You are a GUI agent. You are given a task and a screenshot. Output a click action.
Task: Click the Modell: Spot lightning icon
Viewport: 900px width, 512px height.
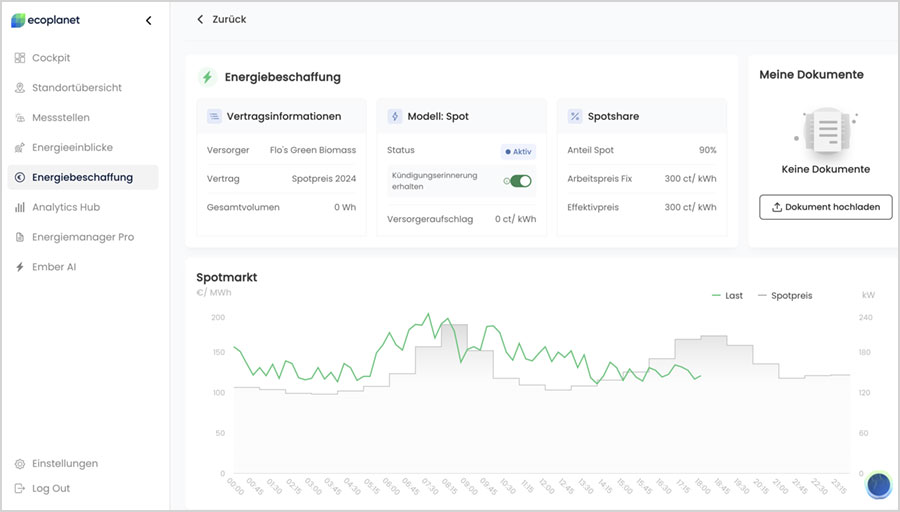pyautogui.click(x=395, y=117)
